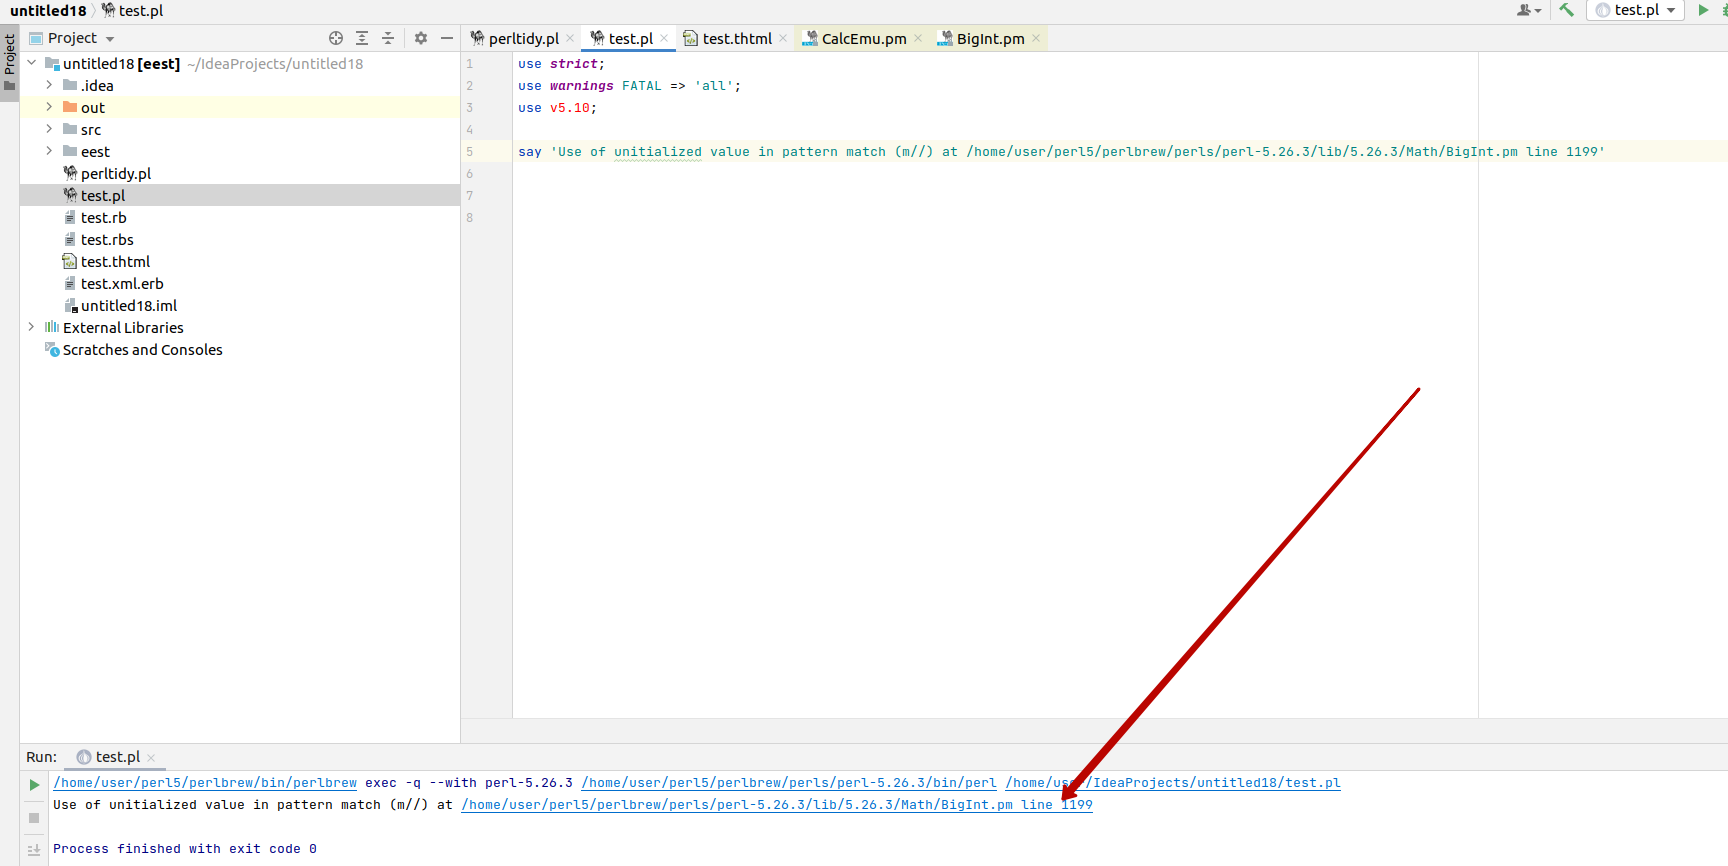Hide the Project panel with the minus icon

pos(447,38)
